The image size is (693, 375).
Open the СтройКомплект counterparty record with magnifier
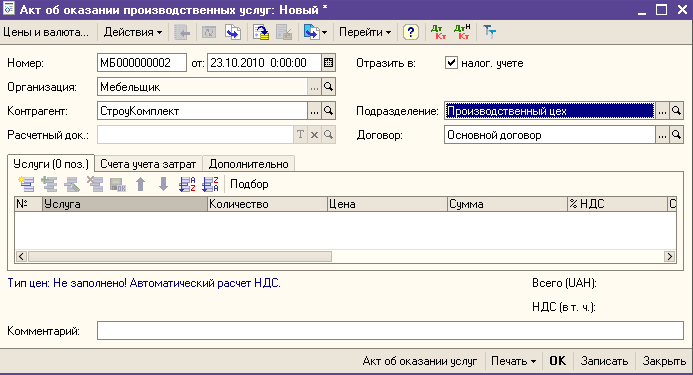328,111
